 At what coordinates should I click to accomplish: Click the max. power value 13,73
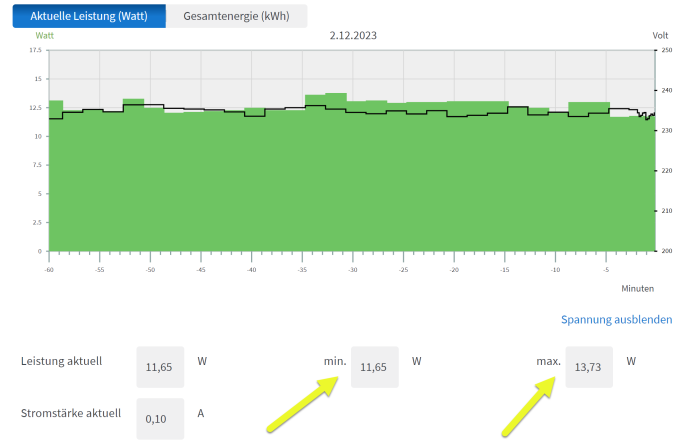click(588, 367)
